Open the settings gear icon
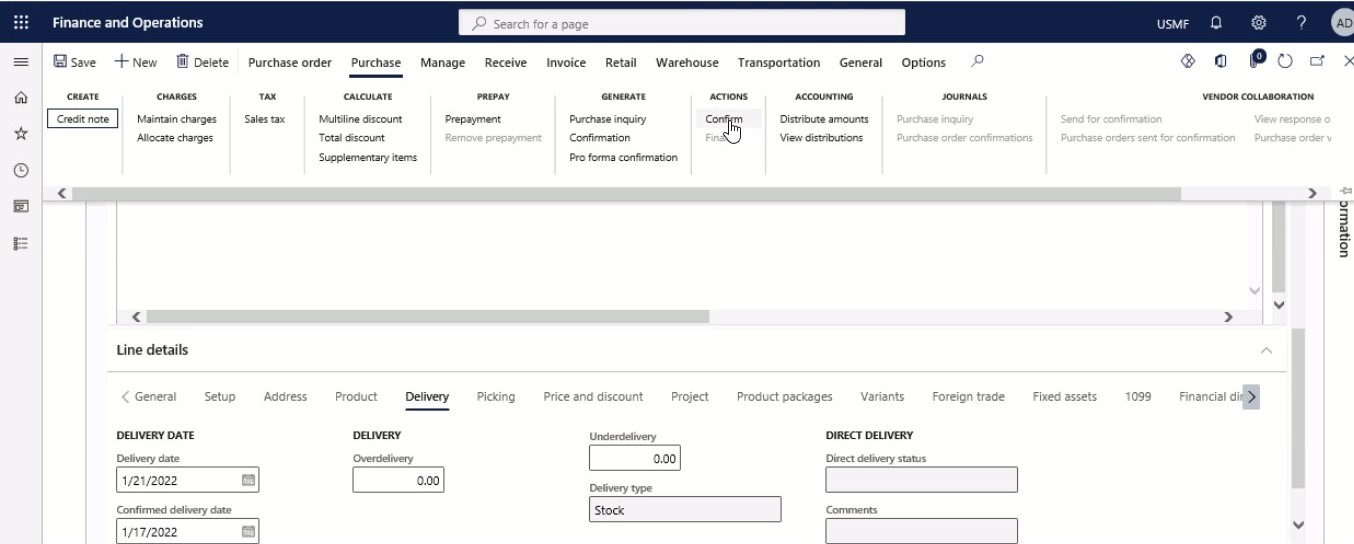The width and height of the screenshot is (1354, 544). tap(1259, 22)
